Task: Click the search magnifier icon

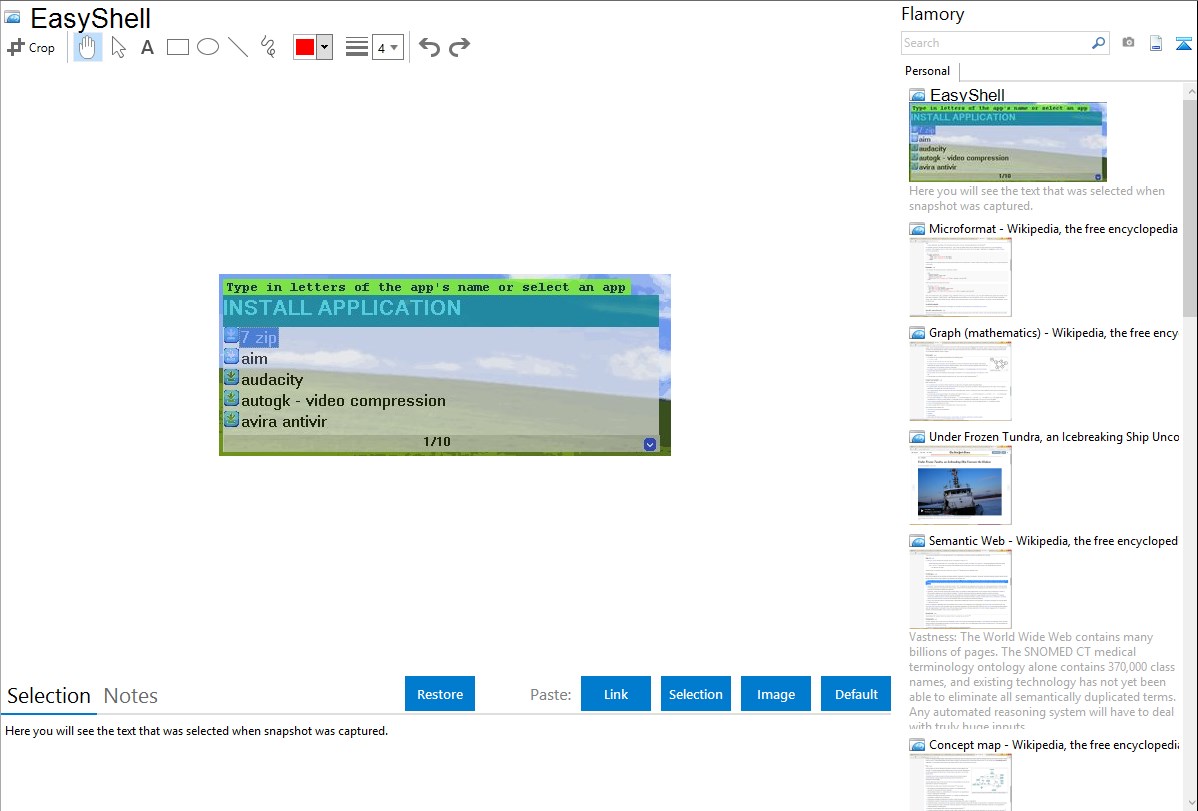Action: coord(1099,43)
